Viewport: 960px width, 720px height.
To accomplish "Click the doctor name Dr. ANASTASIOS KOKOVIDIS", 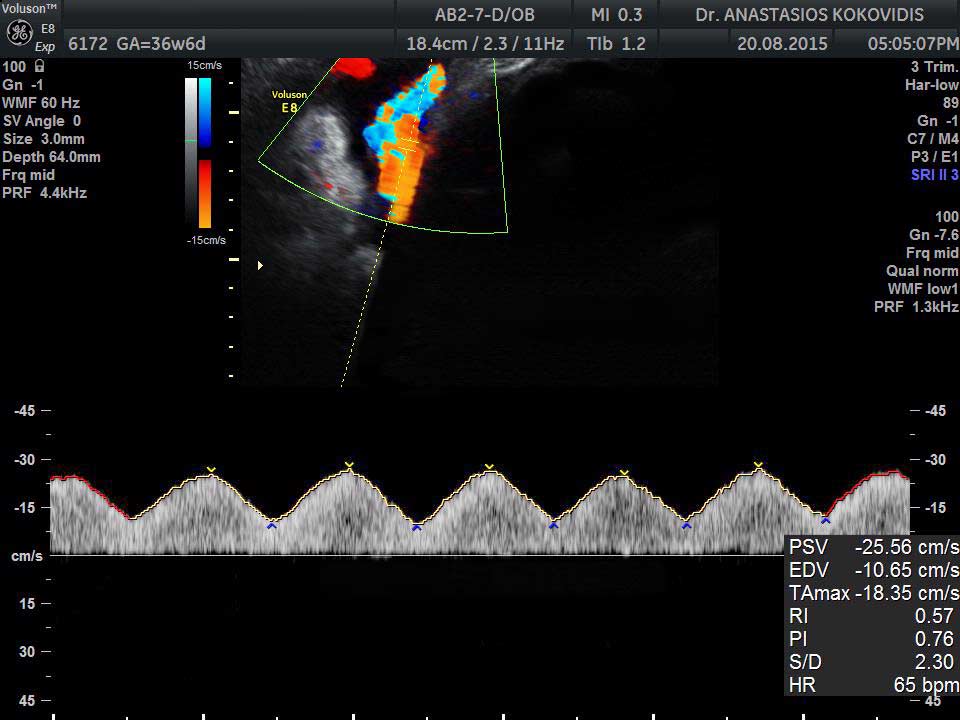I will click(x=809, y=15).
